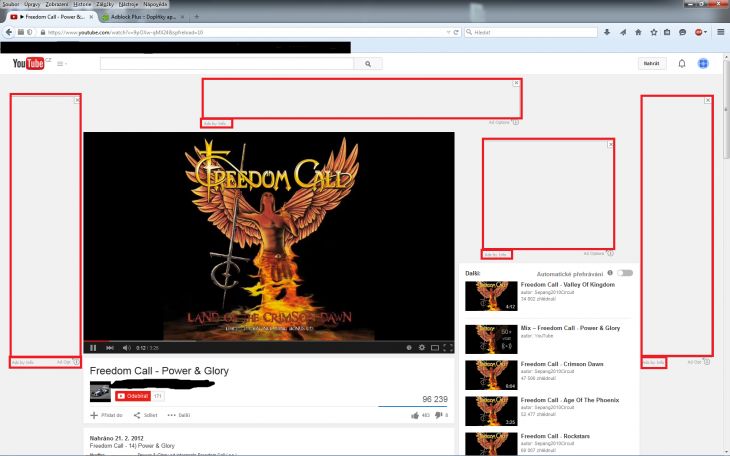This screenshot has height=456, width=730.
Task: Open the Historie menu
Action: coord(82,4)
